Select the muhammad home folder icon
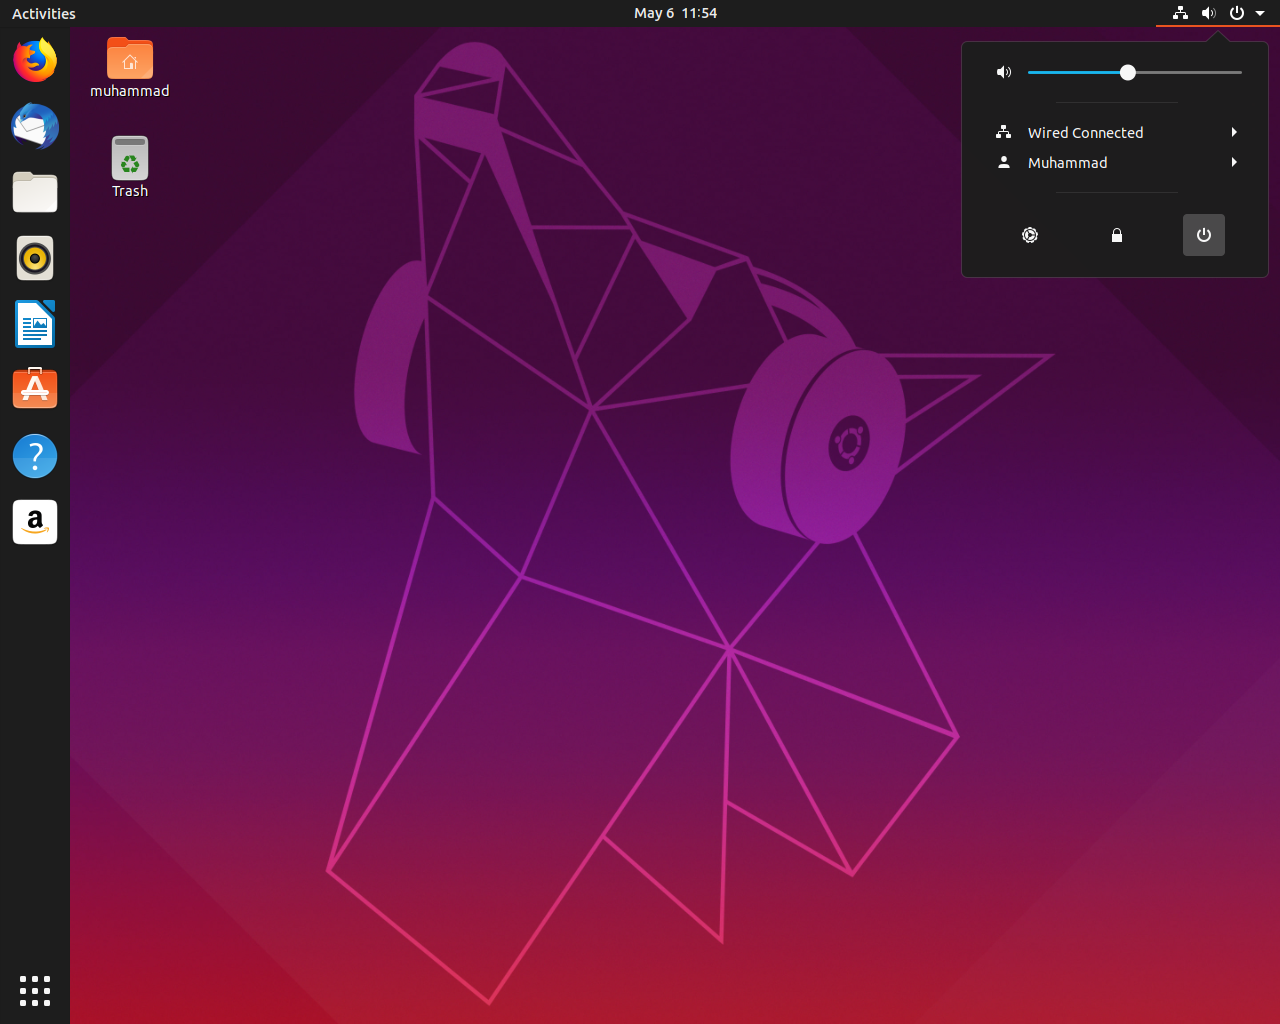Viewport: 1280px width, 1024px height. (130, 59)
